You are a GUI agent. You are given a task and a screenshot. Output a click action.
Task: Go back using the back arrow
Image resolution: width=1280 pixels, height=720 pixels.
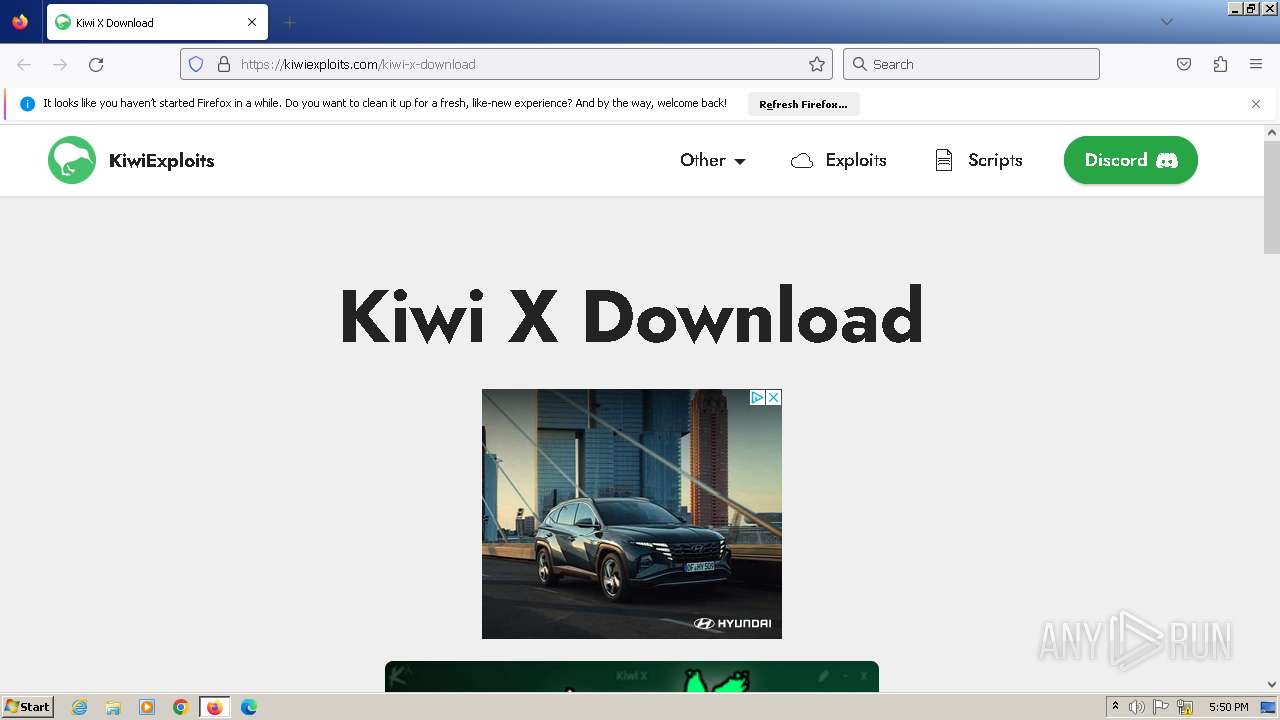24,64
